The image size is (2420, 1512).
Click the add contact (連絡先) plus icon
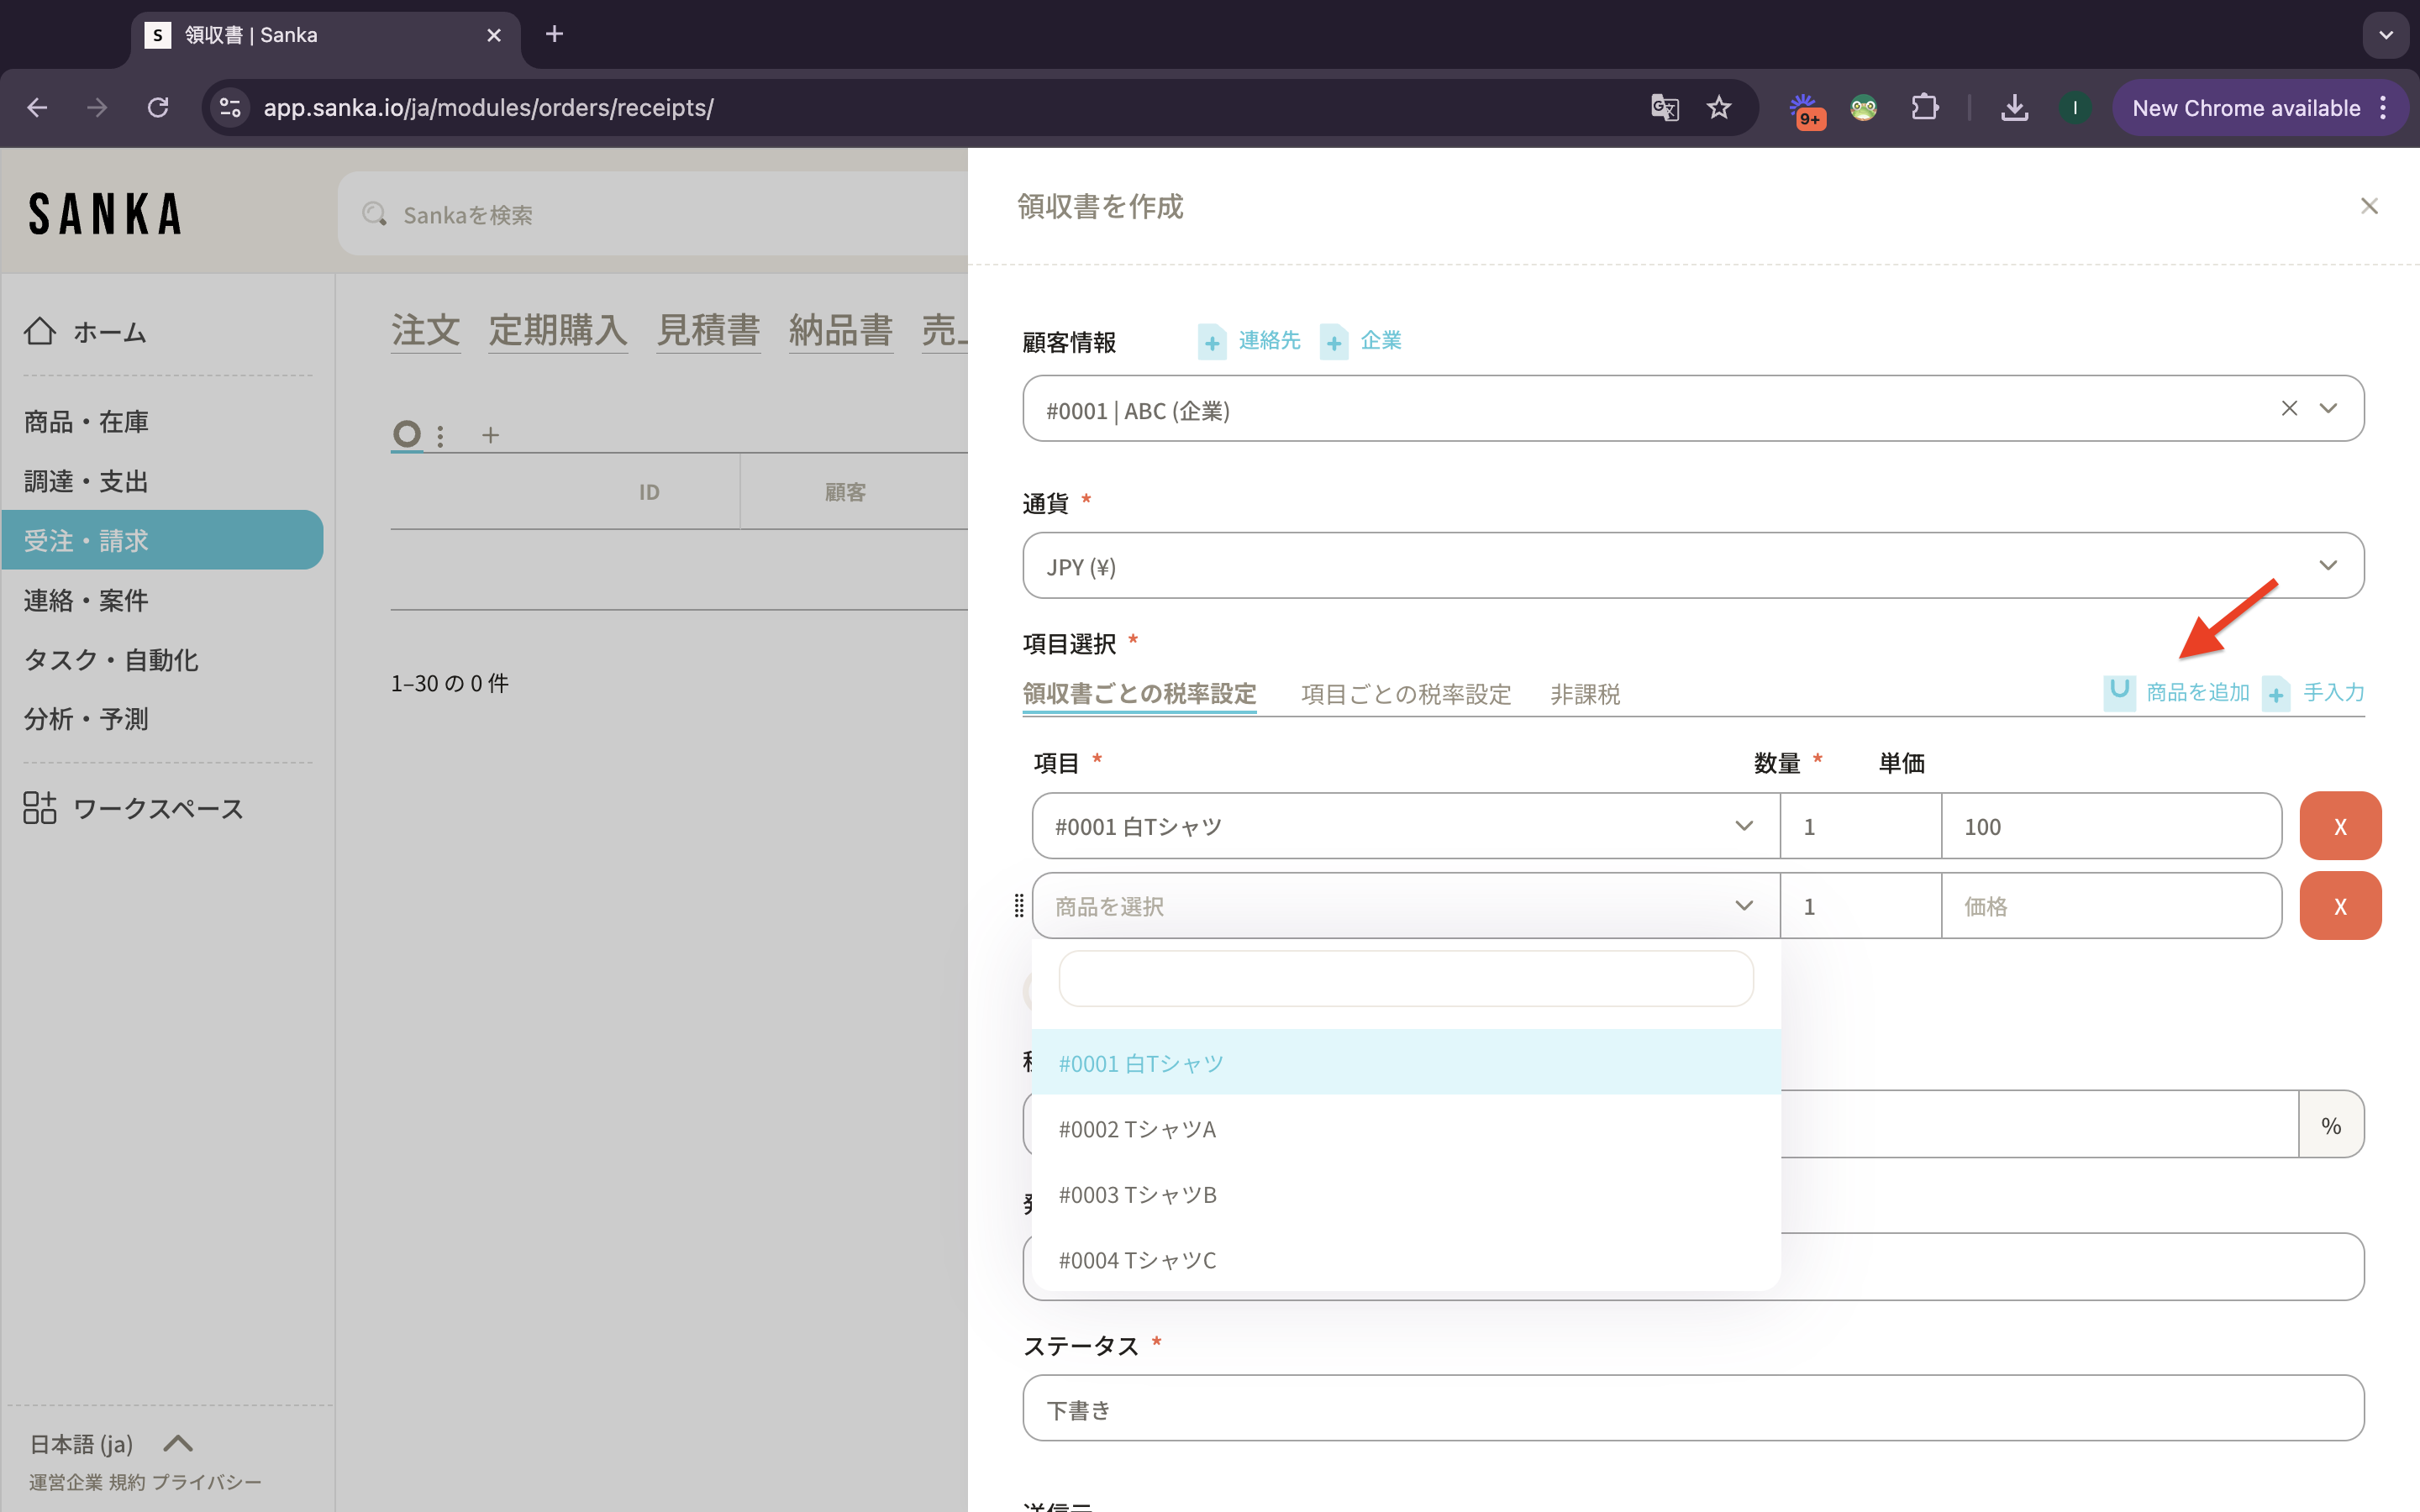pyautogui.click(x=1212, y=342)
